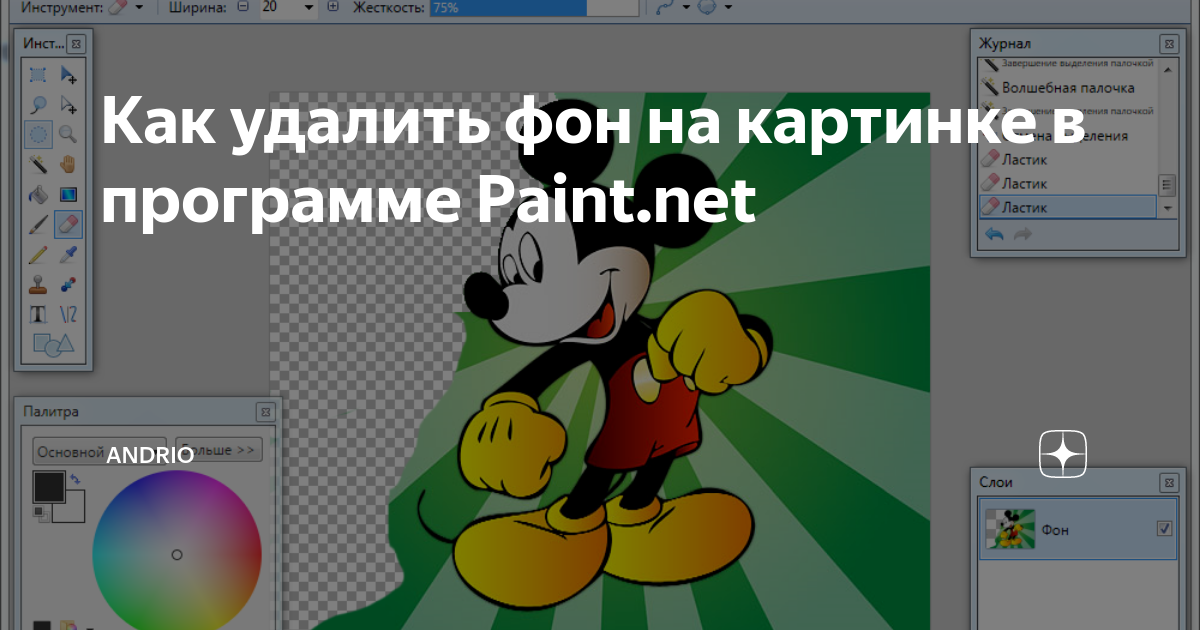
Task: Select the Gradient tool
Action: click(68, 194)
